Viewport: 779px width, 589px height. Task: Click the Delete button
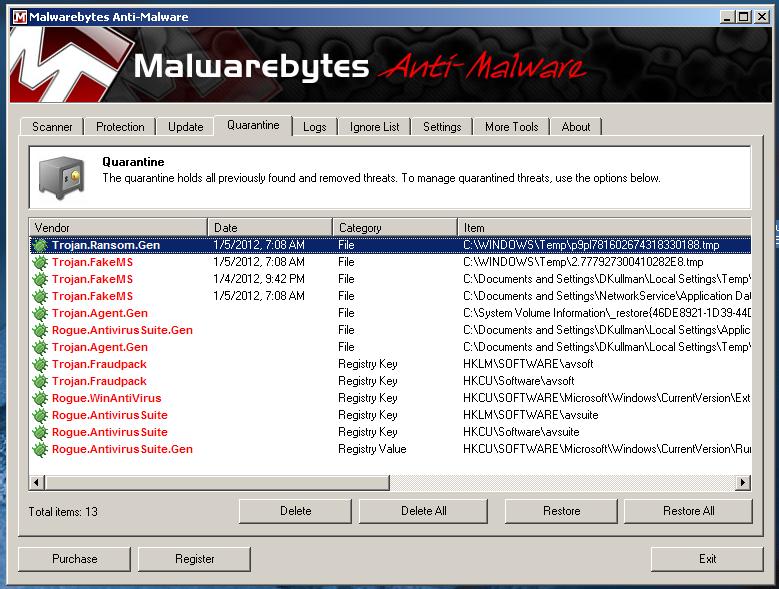(295, 511)
